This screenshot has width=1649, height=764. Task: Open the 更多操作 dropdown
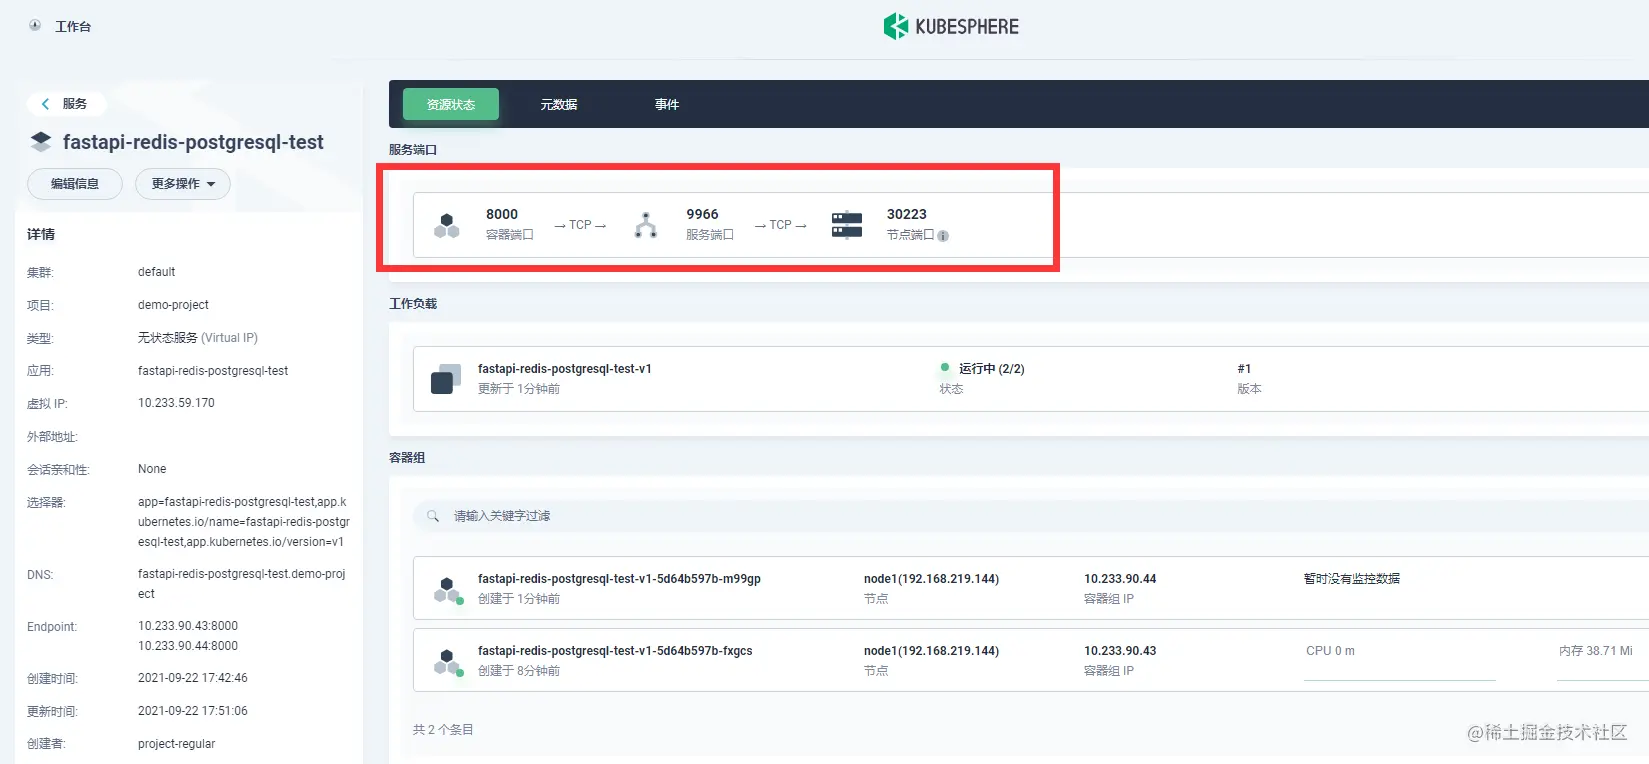[183, 184]
